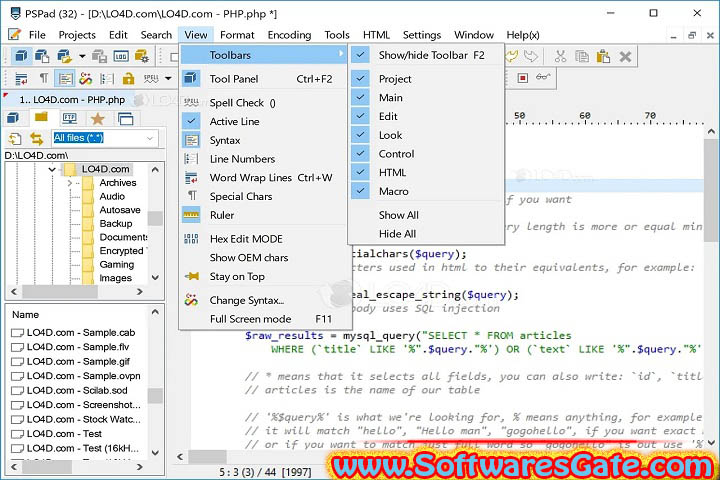Click the go-to-file-folder icon left of filter
The height and width of the screenshot is (480, 720).
coord(15,138)
